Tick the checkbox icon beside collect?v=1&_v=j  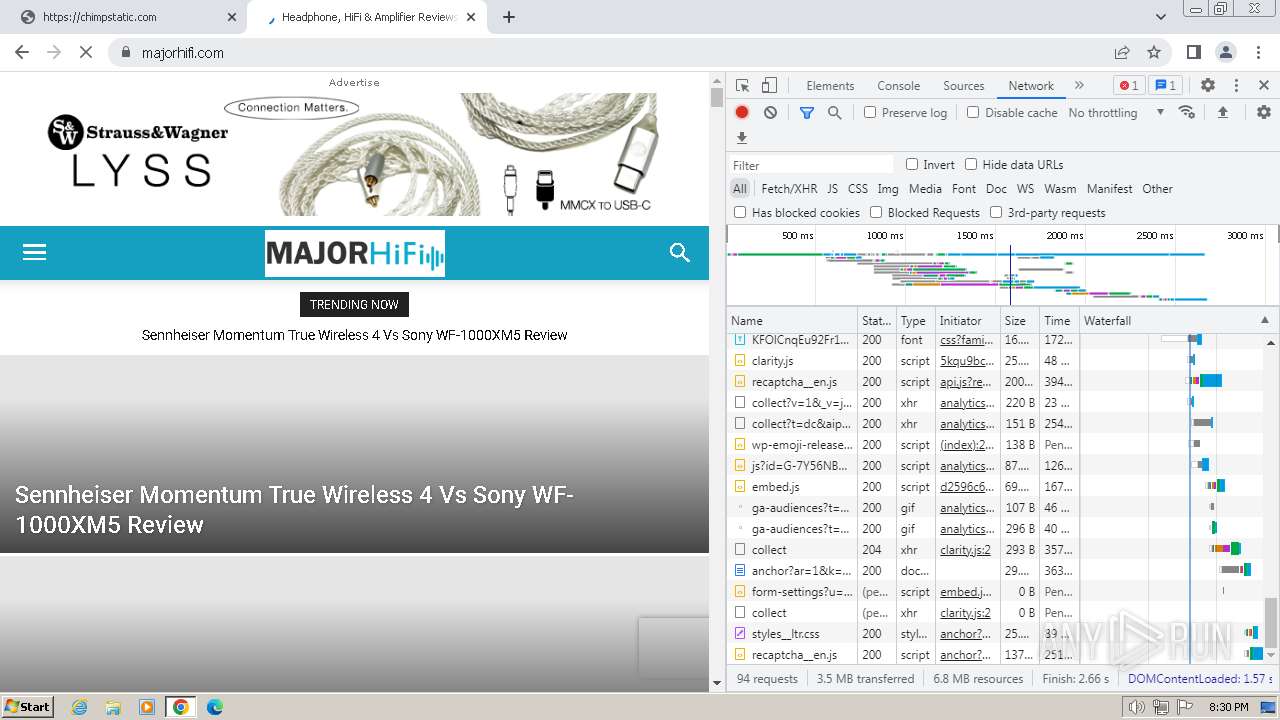[740, 403]
